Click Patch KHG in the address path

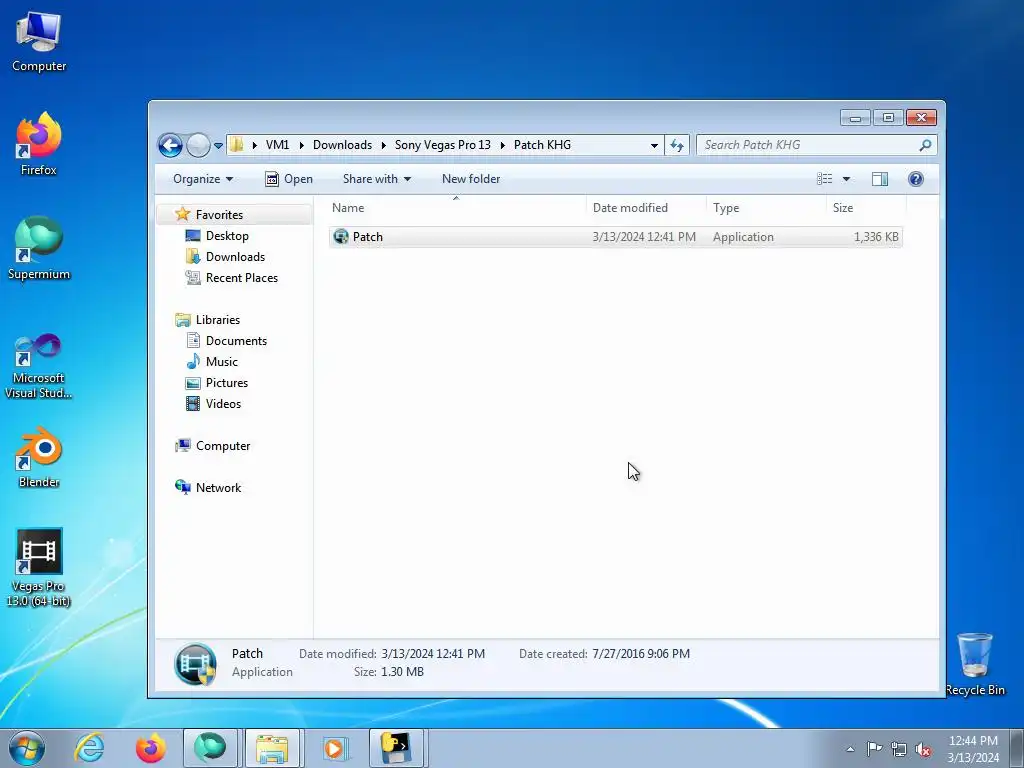[542, 145]
